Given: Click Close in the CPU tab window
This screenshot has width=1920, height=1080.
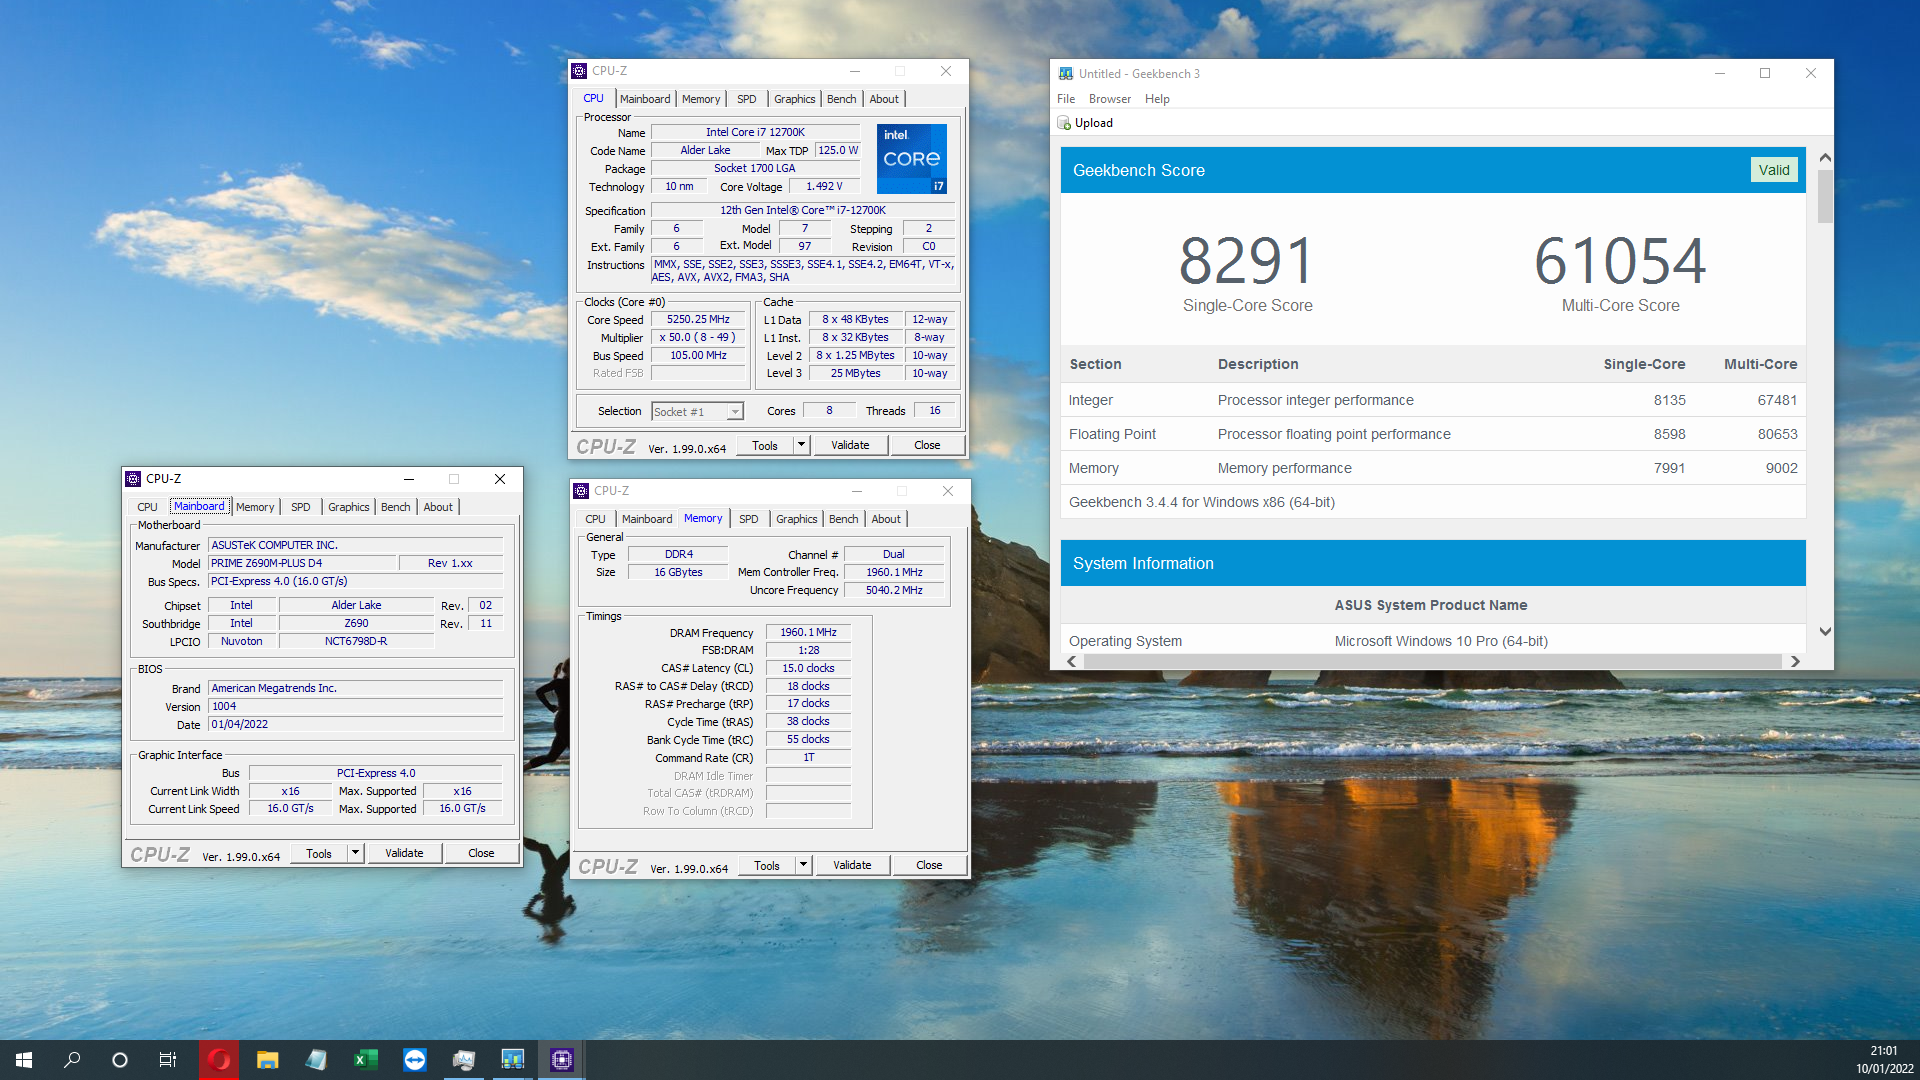Looking at the screenshot, I should (x=927, y=445).
